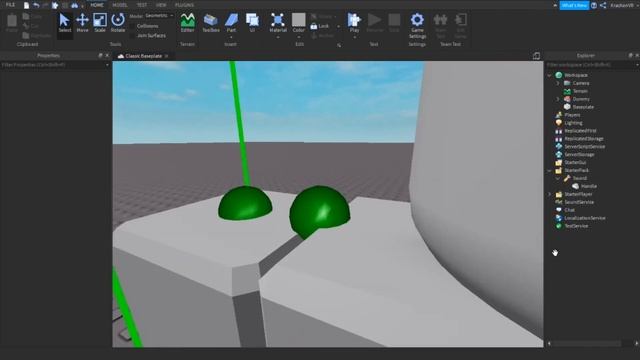Close the Properties panel
640x360 pixels.
pos(107,56)
